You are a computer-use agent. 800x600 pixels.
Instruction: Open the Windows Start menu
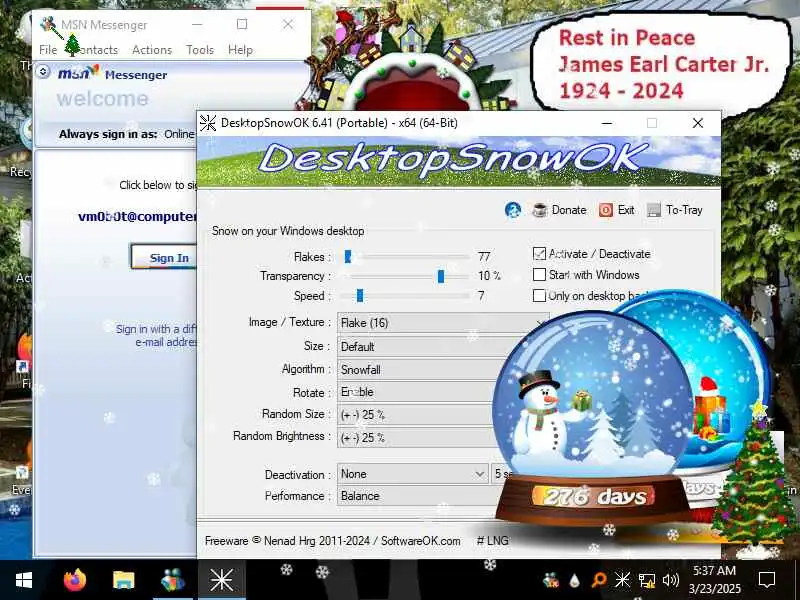coord(24,580)
